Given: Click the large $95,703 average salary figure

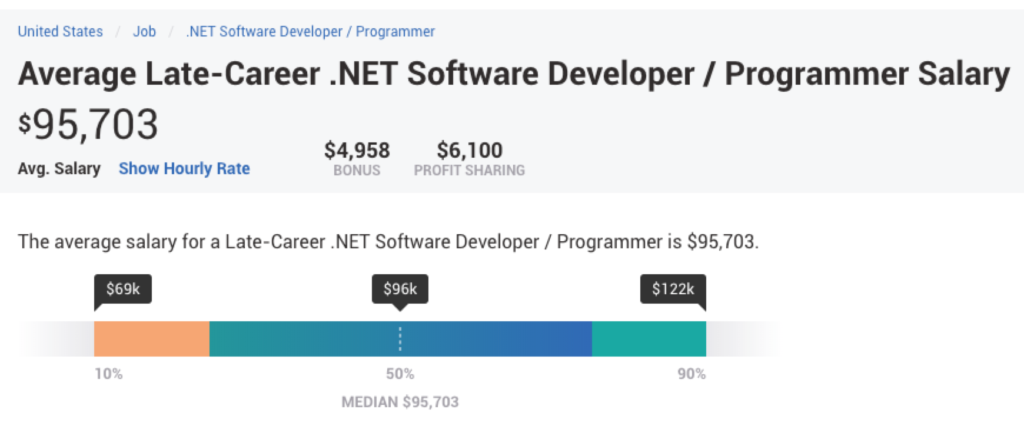Looking at the screenshot, I should [89, 125].
